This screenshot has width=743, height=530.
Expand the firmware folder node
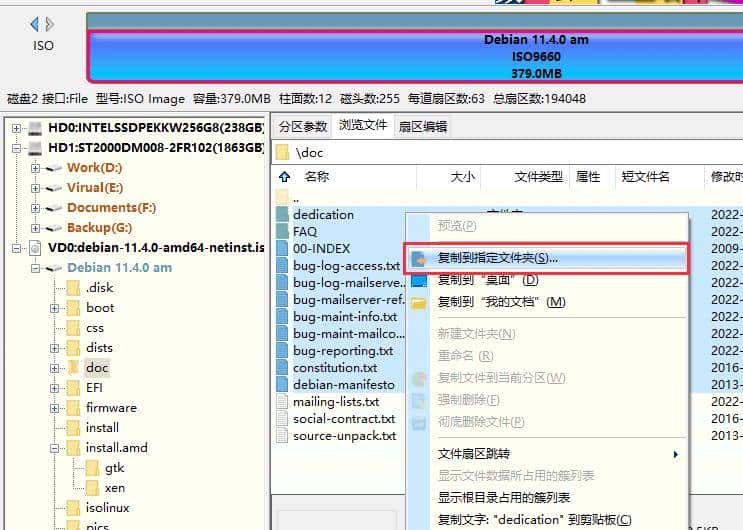tap(54, 408)
